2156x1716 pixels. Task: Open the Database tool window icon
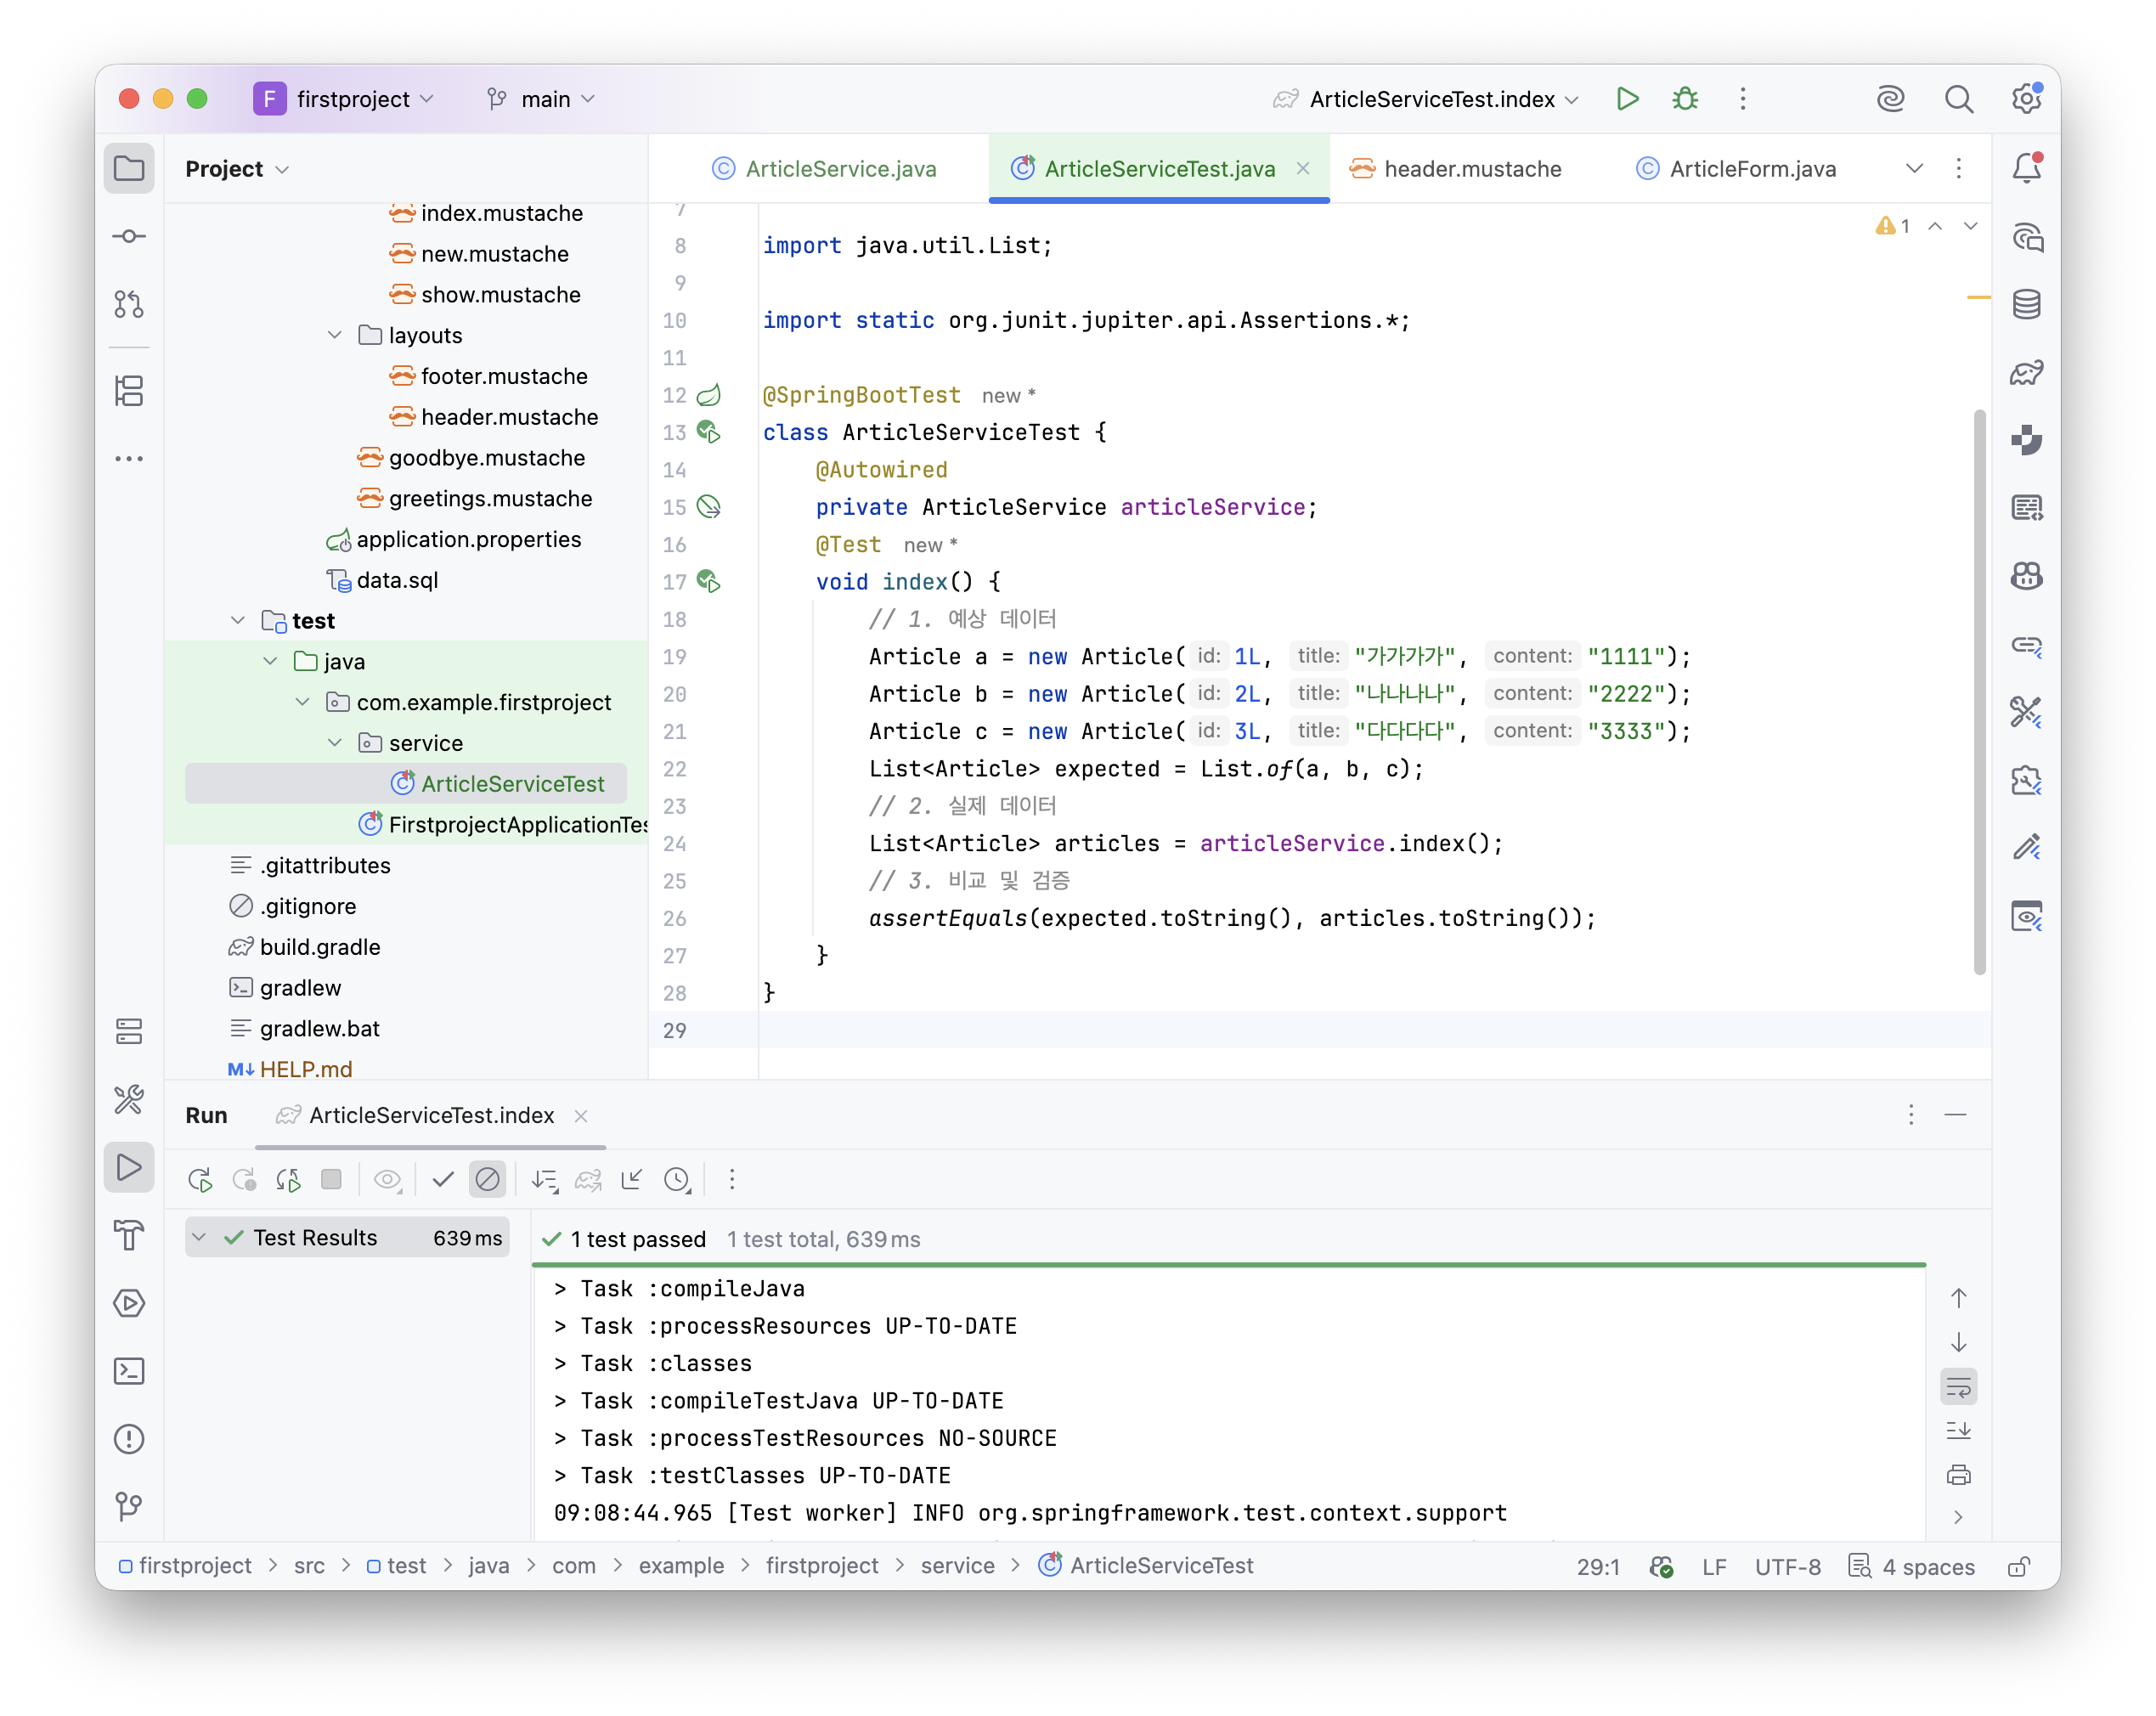2027,304
